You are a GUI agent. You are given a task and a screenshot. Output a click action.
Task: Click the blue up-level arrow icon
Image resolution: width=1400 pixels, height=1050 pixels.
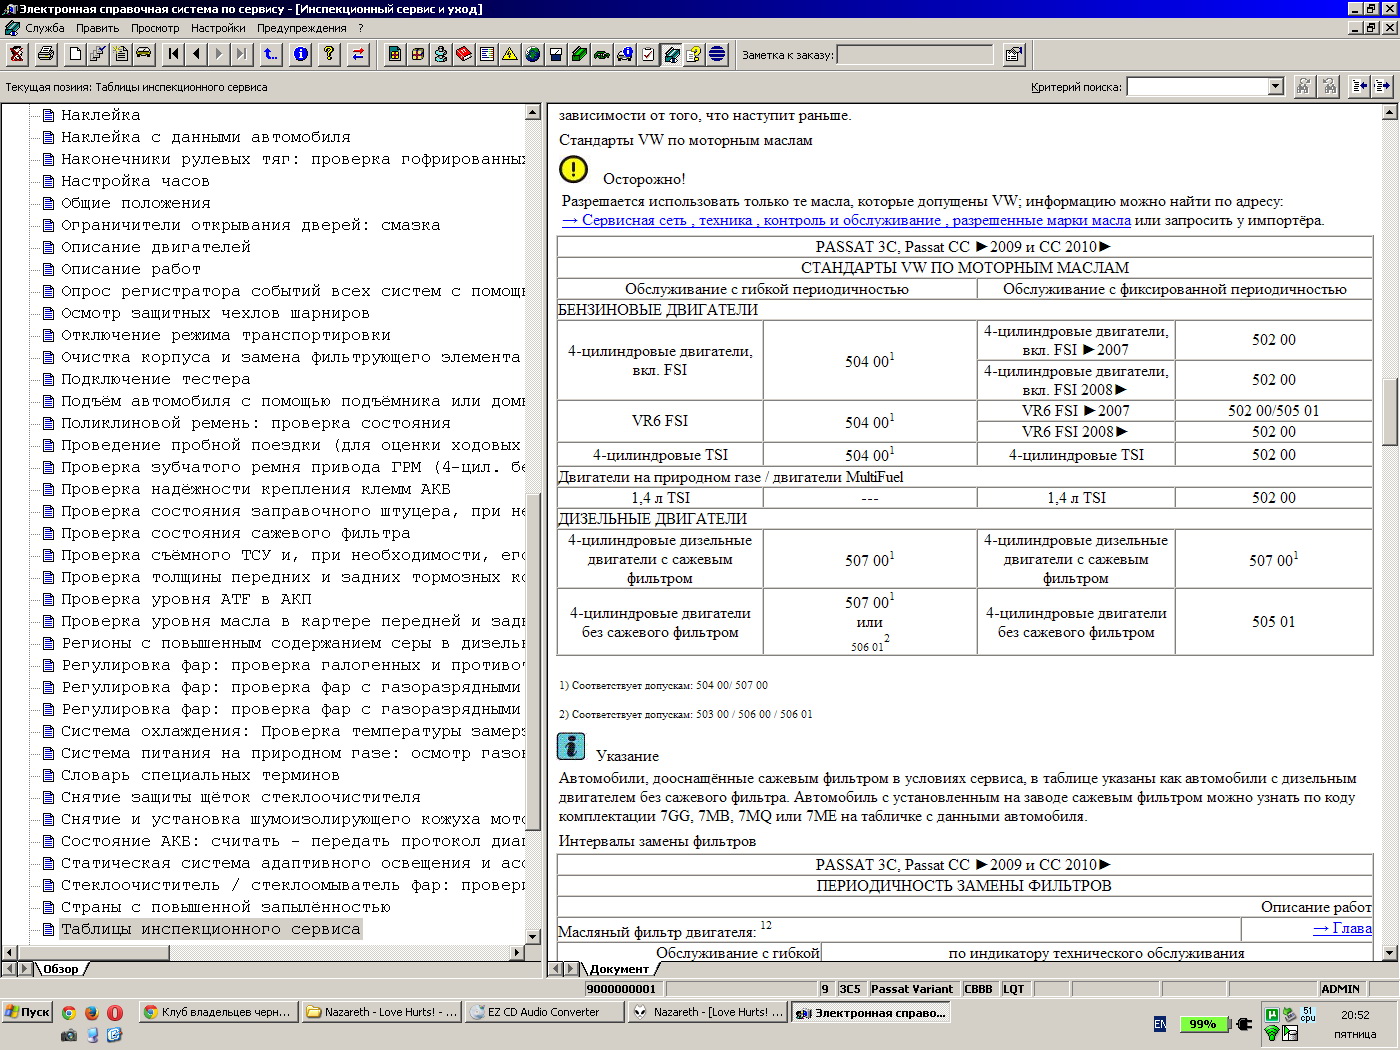point(271,54)
